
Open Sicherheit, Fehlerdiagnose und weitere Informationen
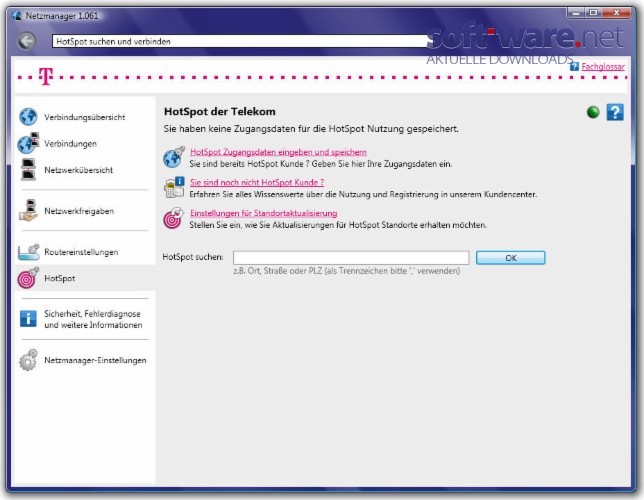pos(93,319)
